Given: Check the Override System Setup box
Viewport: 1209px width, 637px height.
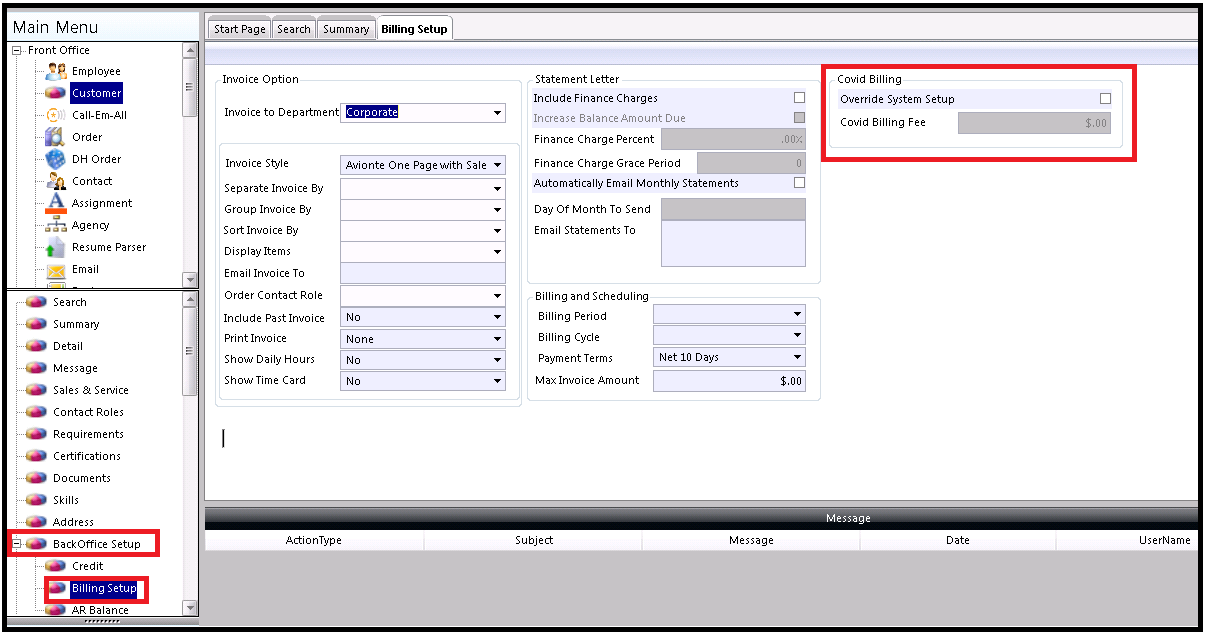Looking at the screenshot, I should tap(1105, 99).
